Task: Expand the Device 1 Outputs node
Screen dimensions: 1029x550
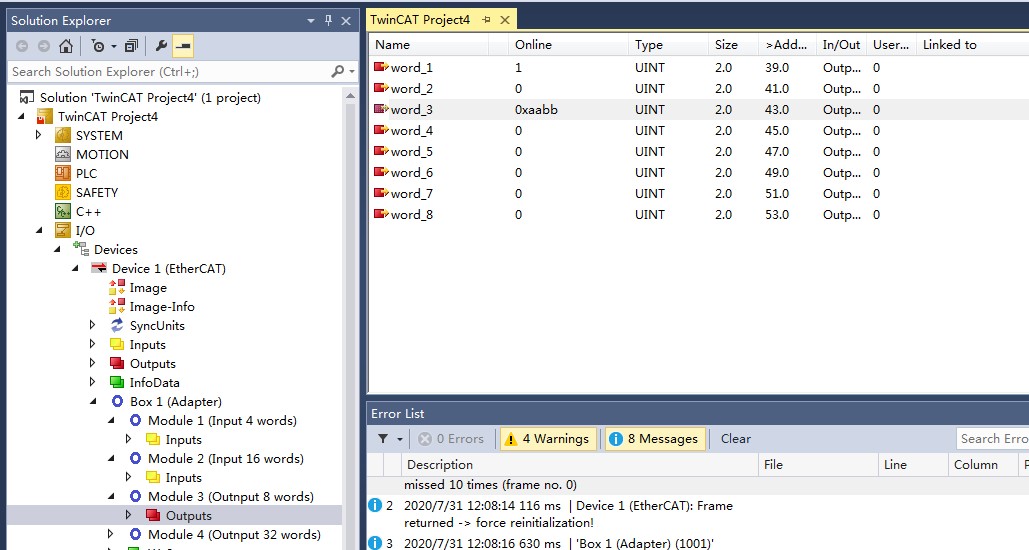Action: [93, 364]
